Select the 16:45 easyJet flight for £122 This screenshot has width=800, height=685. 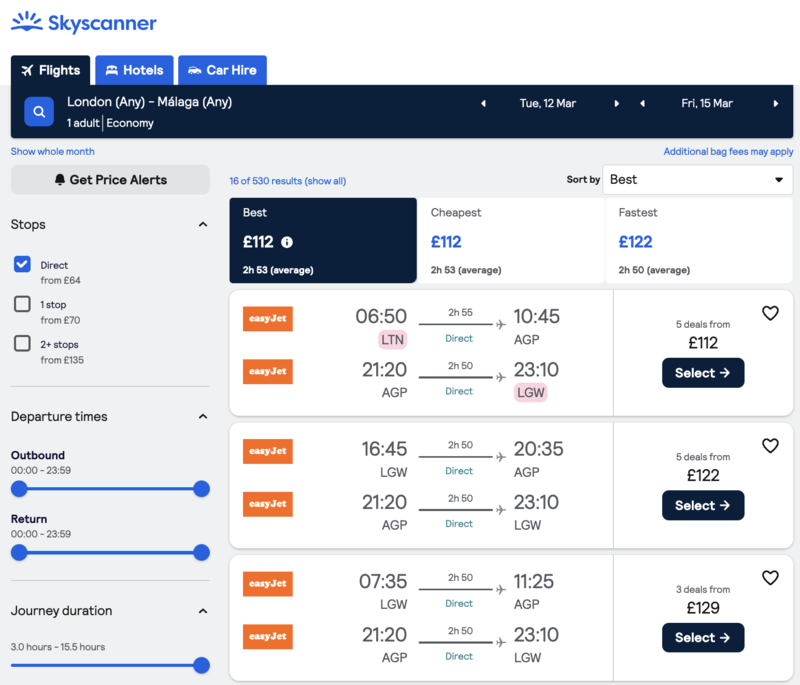click(x=703, y=505)
